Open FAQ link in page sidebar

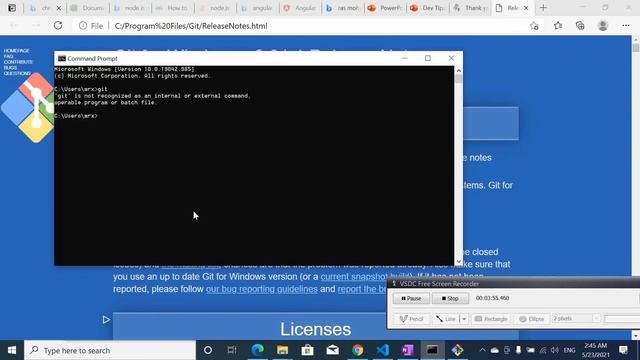click(x=9, y=56)
